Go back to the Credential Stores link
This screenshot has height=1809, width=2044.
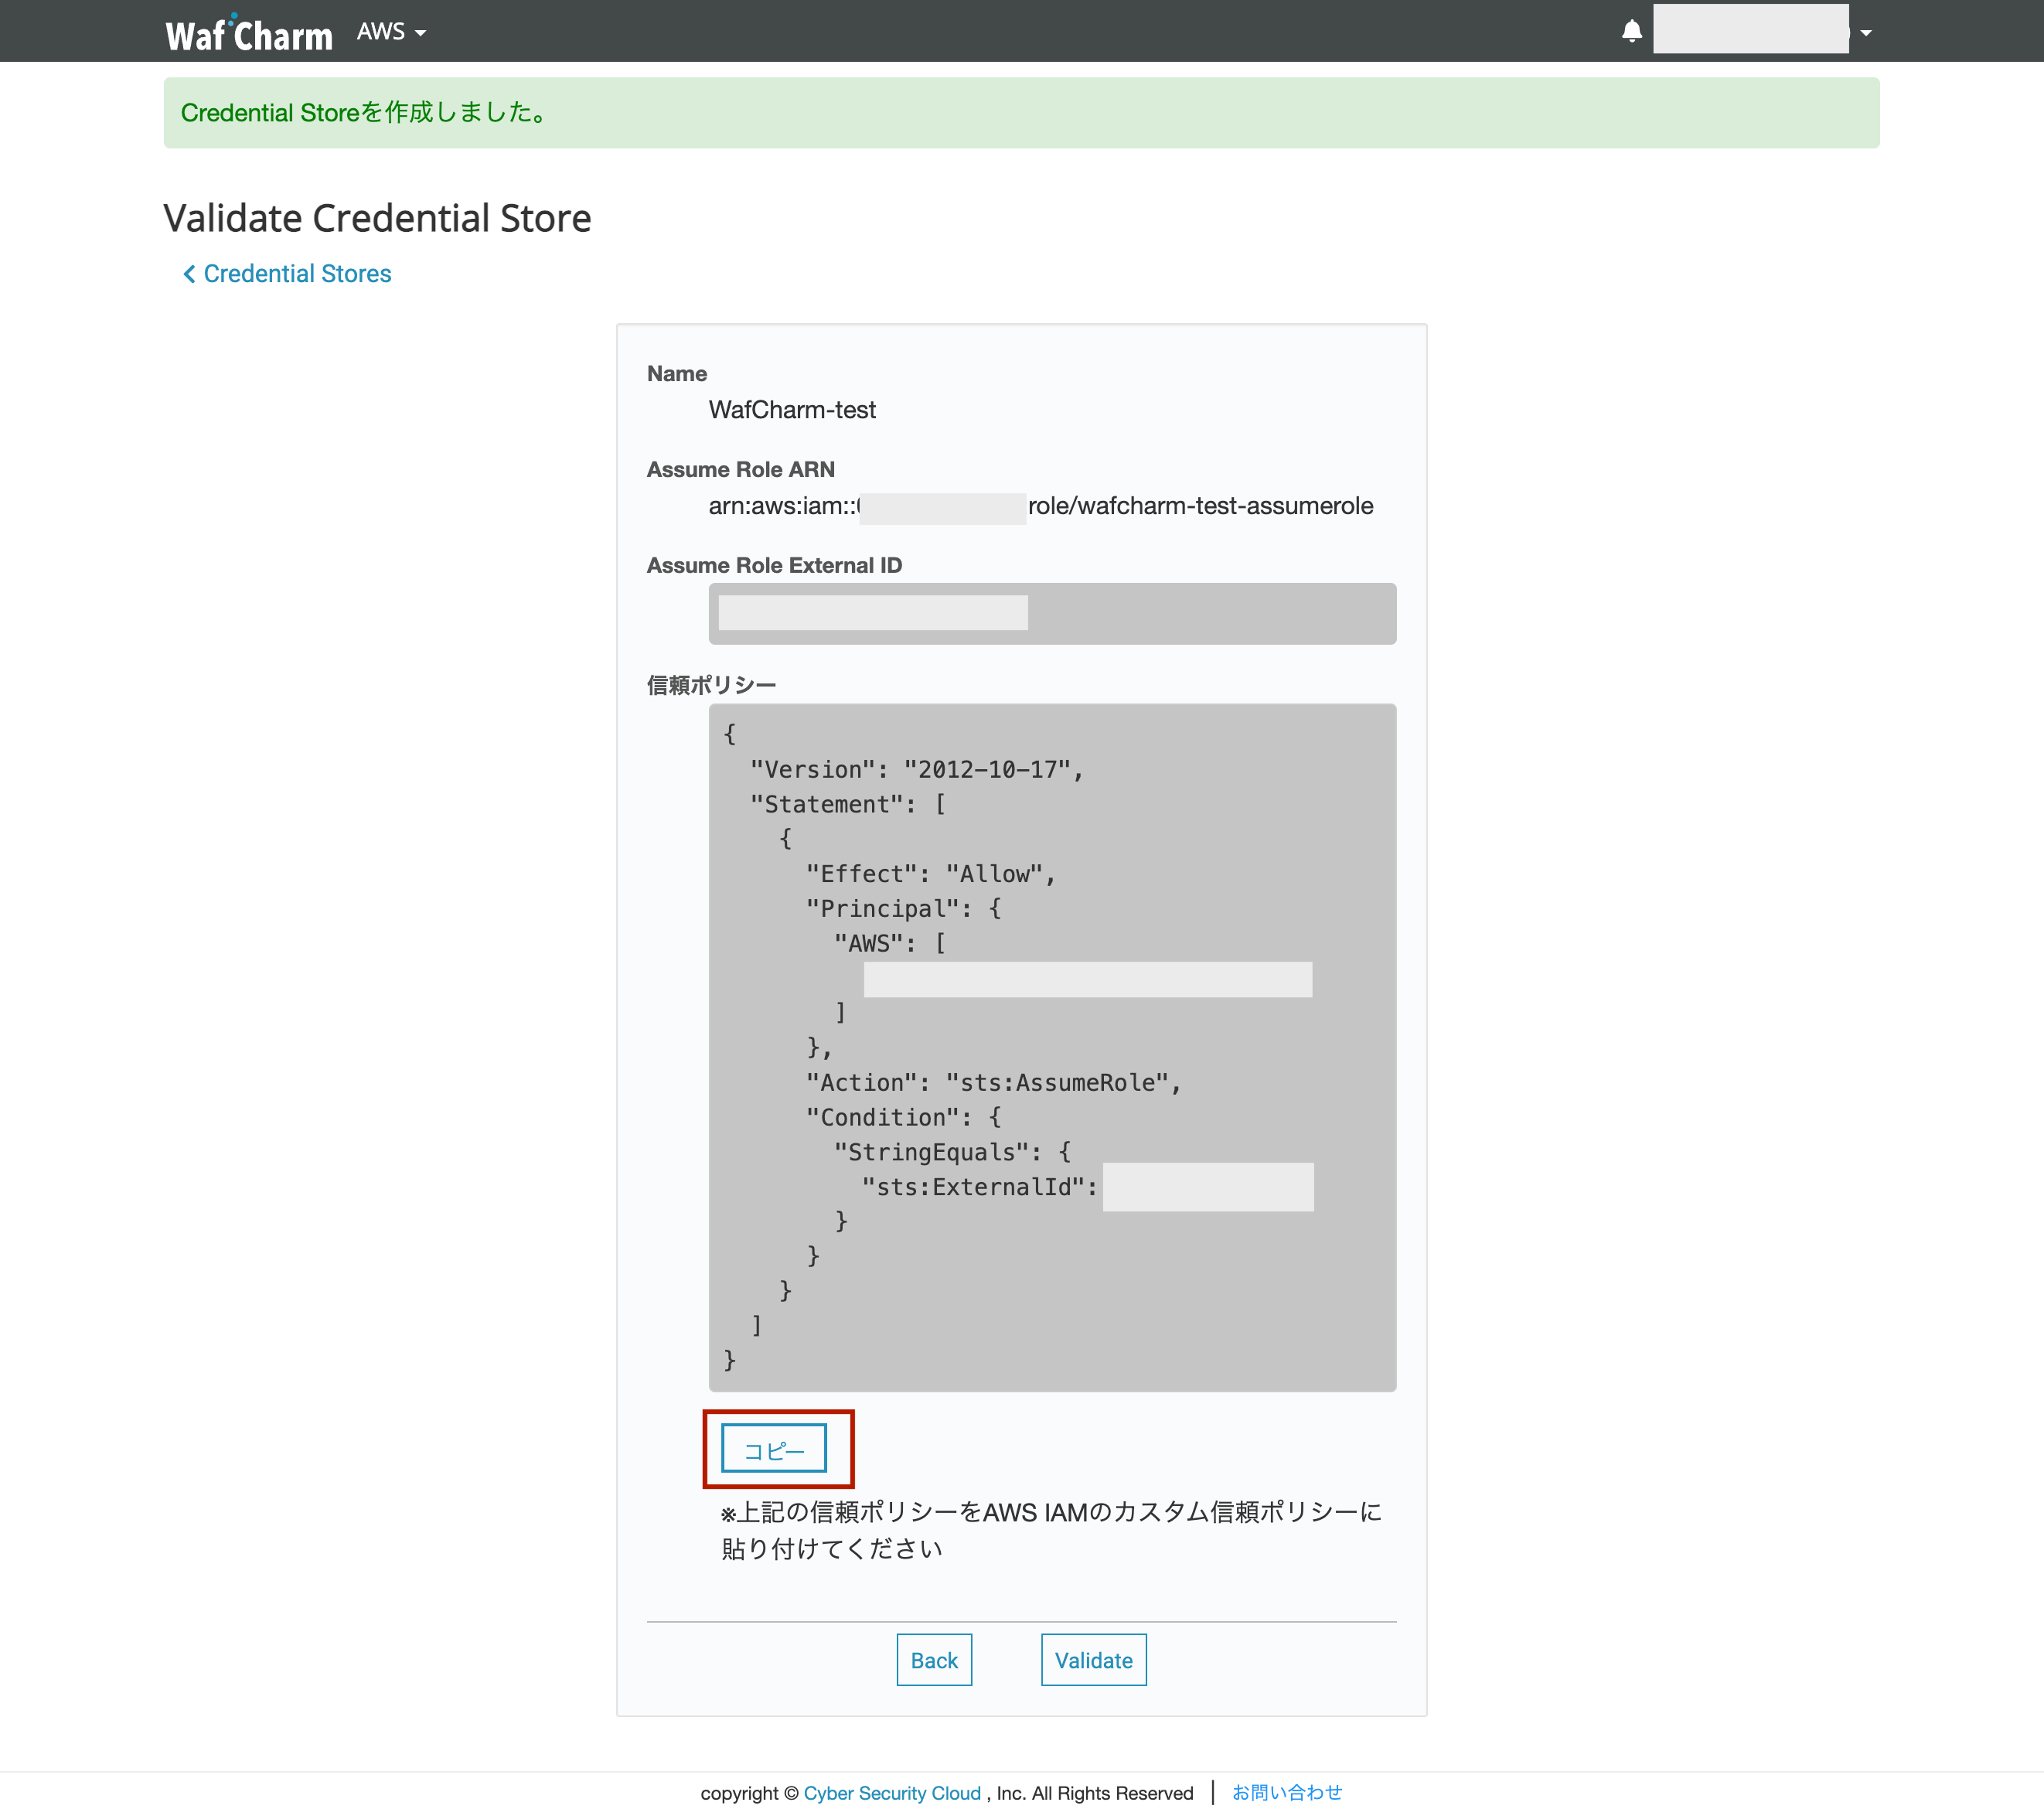[297, 273]
